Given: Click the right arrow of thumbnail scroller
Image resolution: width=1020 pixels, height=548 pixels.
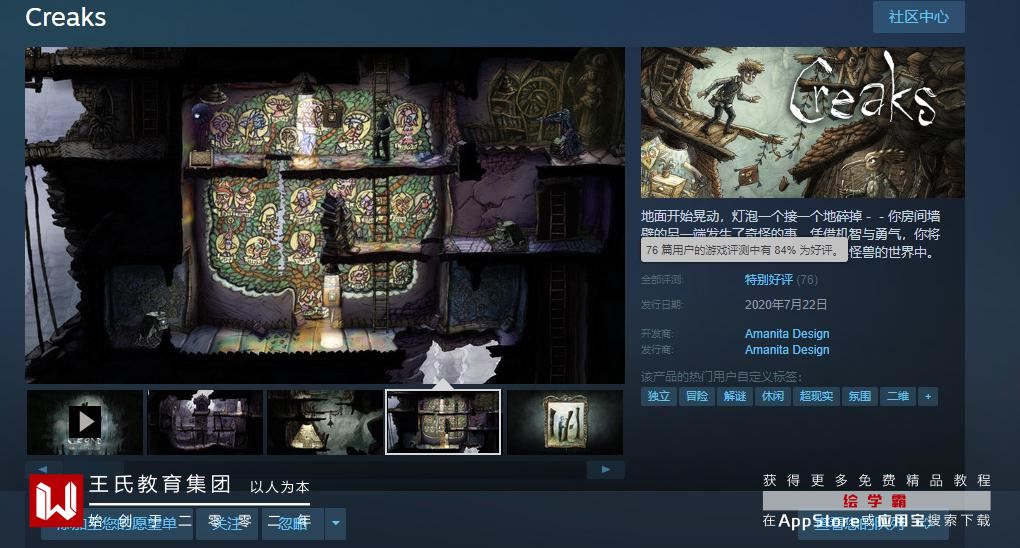Looking at the screenshot, I should [606, 469].
